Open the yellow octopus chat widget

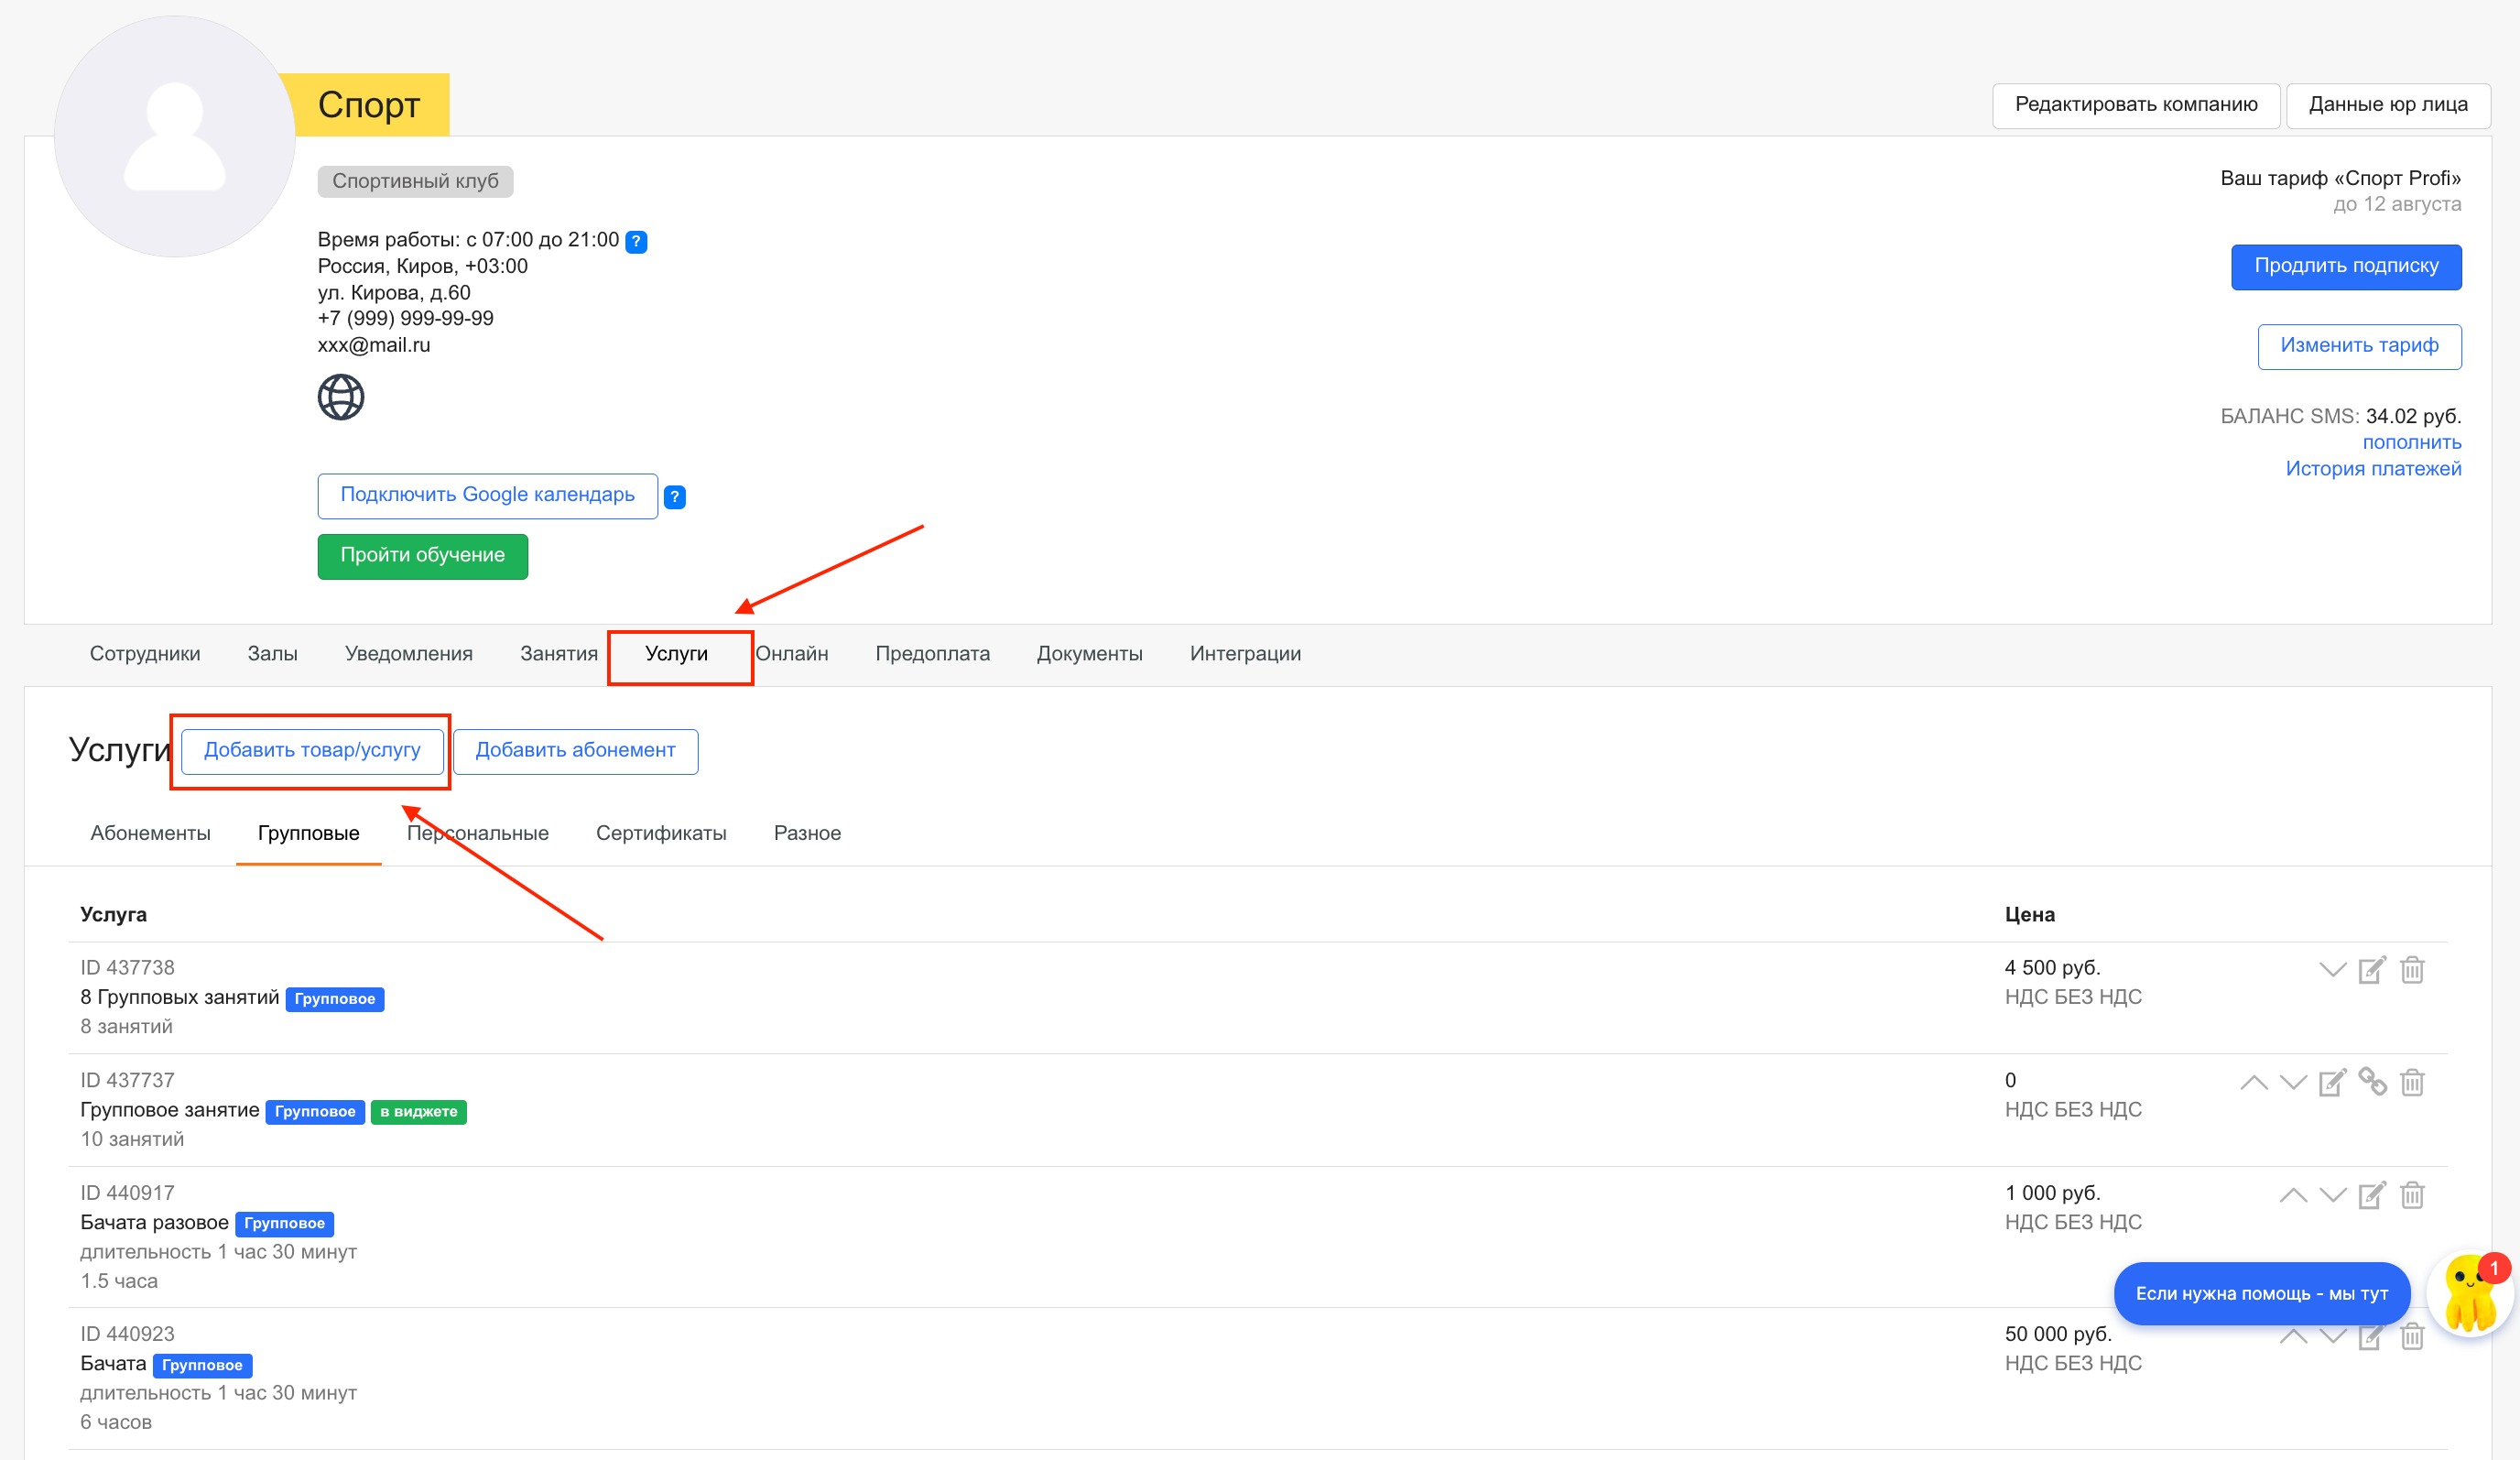[x=2470, y=1294]
